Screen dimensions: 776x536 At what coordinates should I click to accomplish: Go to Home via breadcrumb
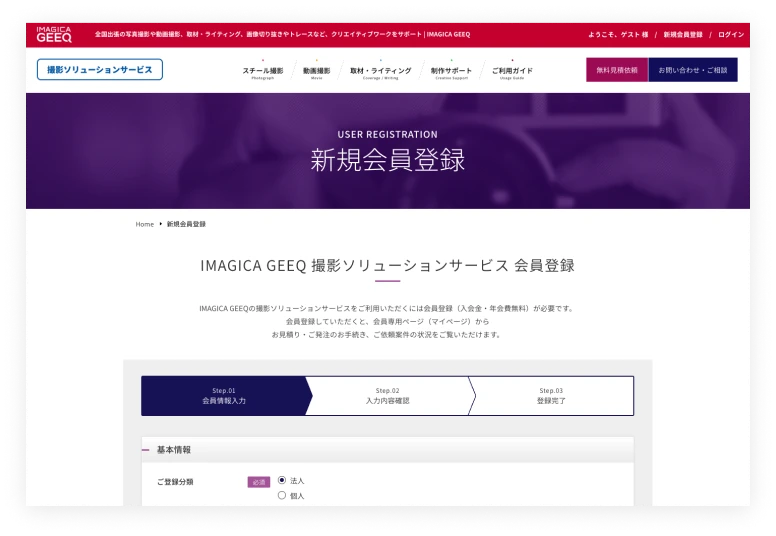(x=145, y=224)
